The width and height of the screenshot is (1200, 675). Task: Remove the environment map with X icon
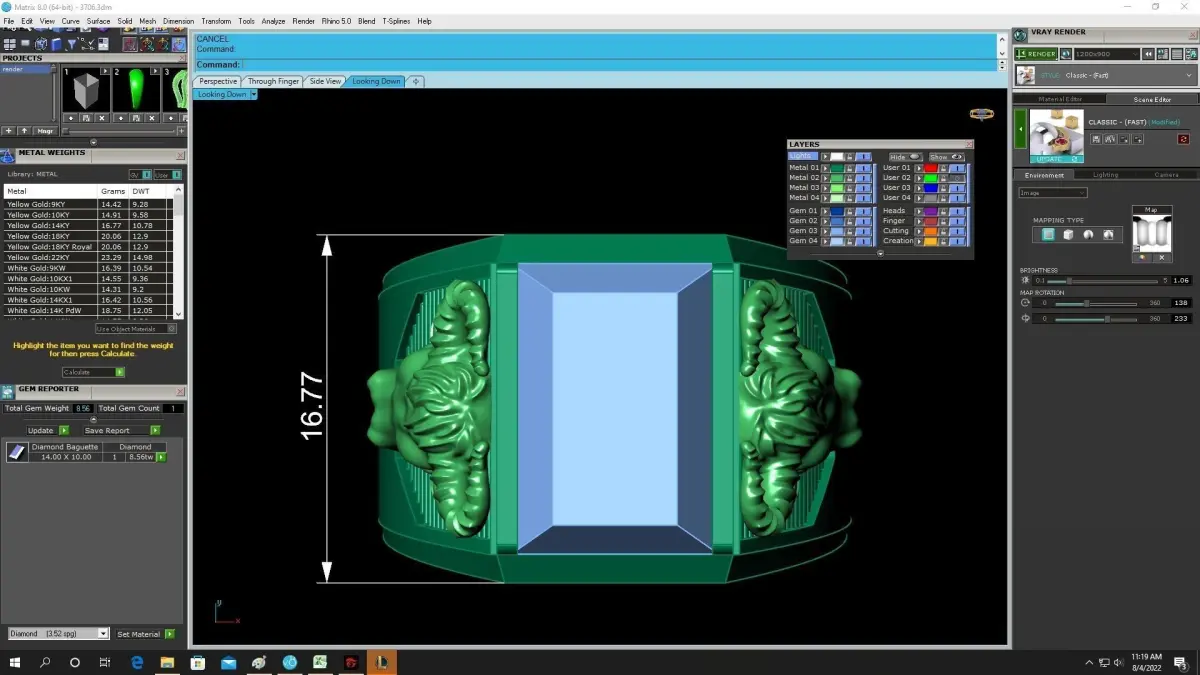1162,258
